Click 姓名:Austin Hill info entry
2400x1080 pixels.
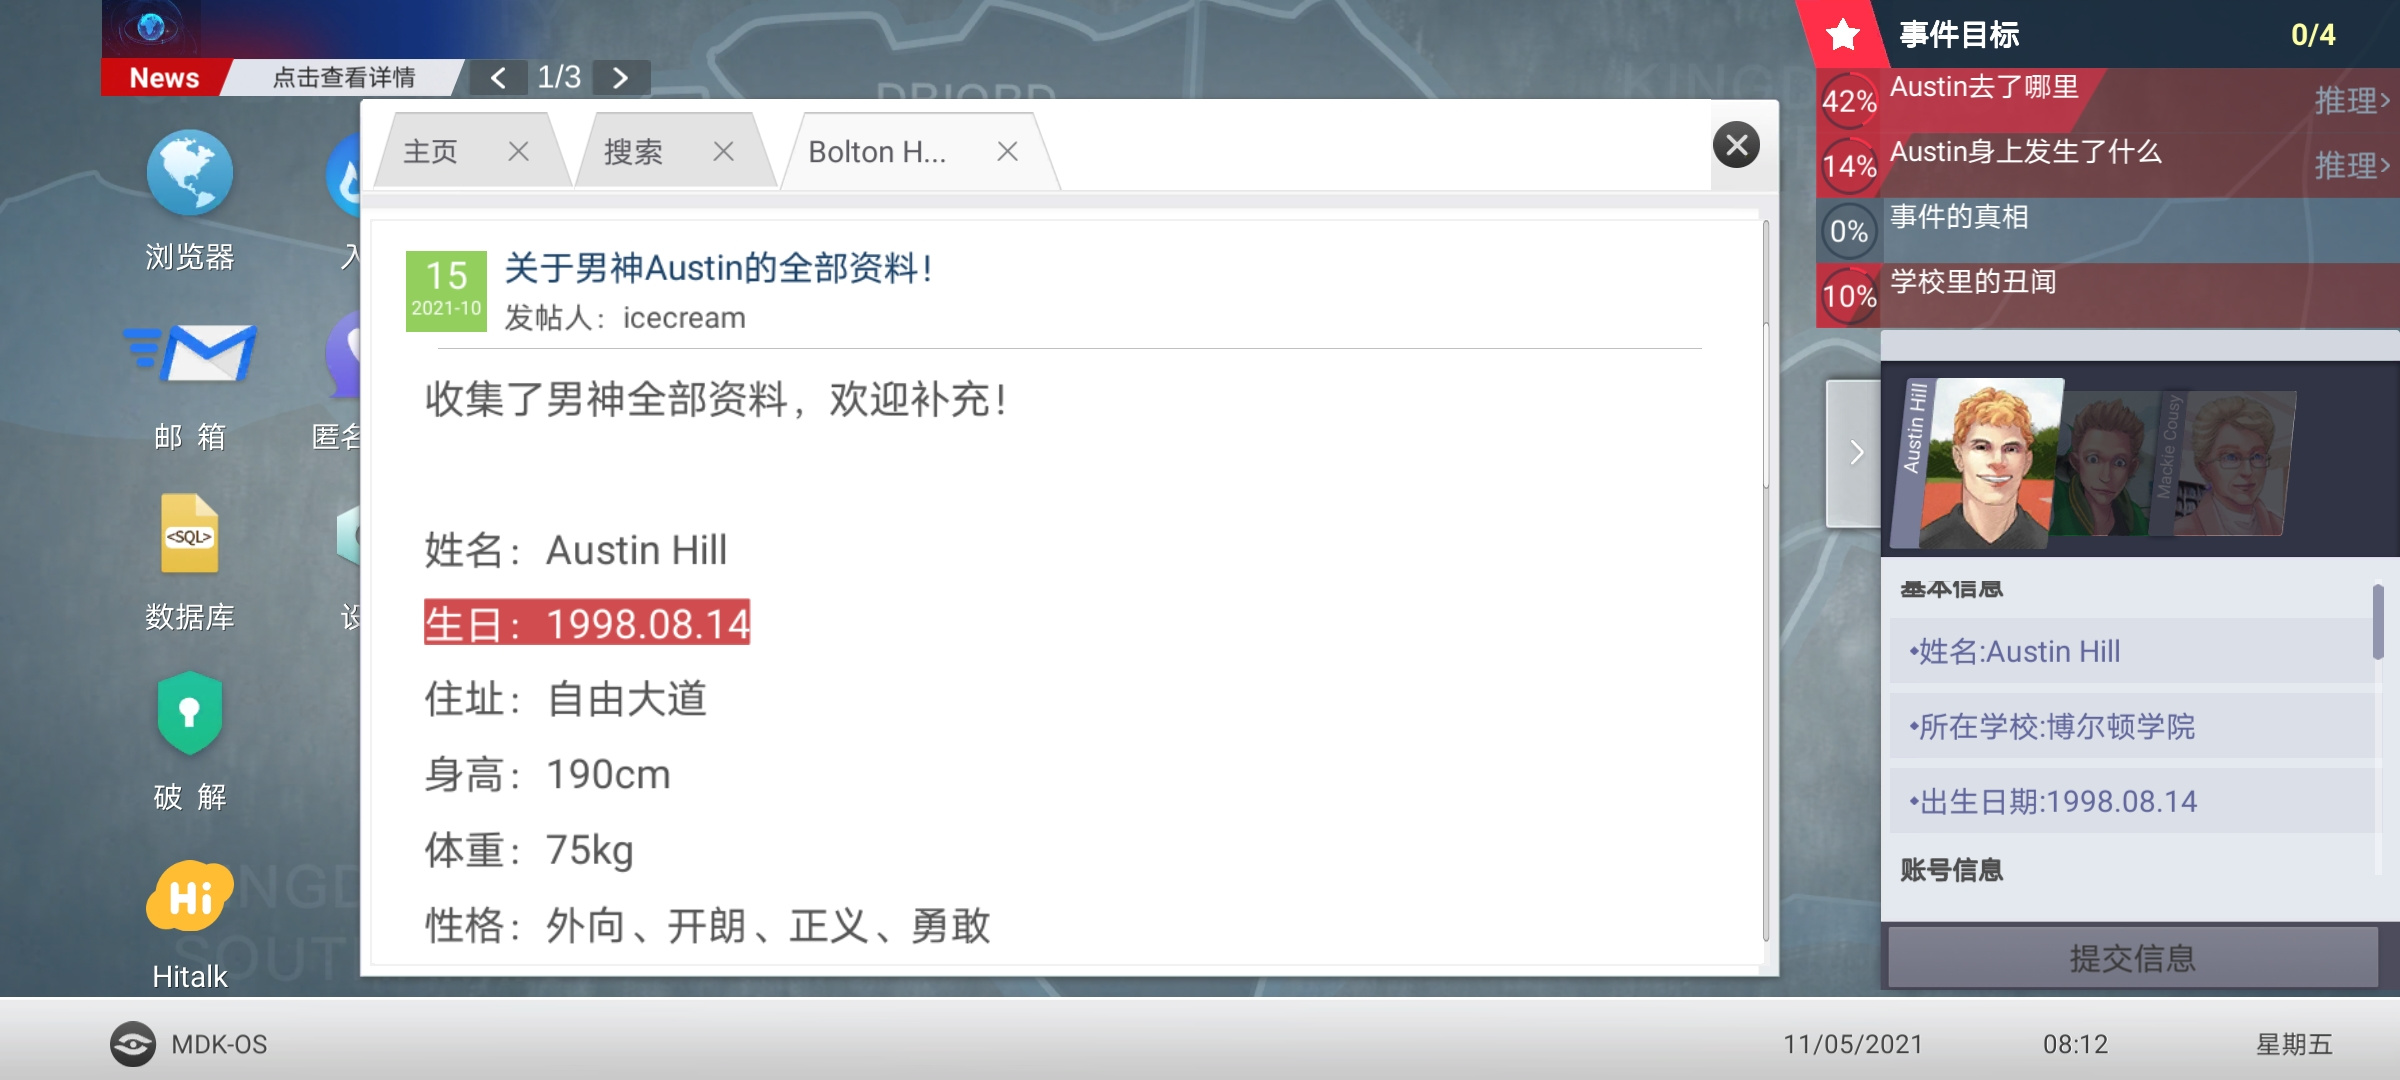2132,651
